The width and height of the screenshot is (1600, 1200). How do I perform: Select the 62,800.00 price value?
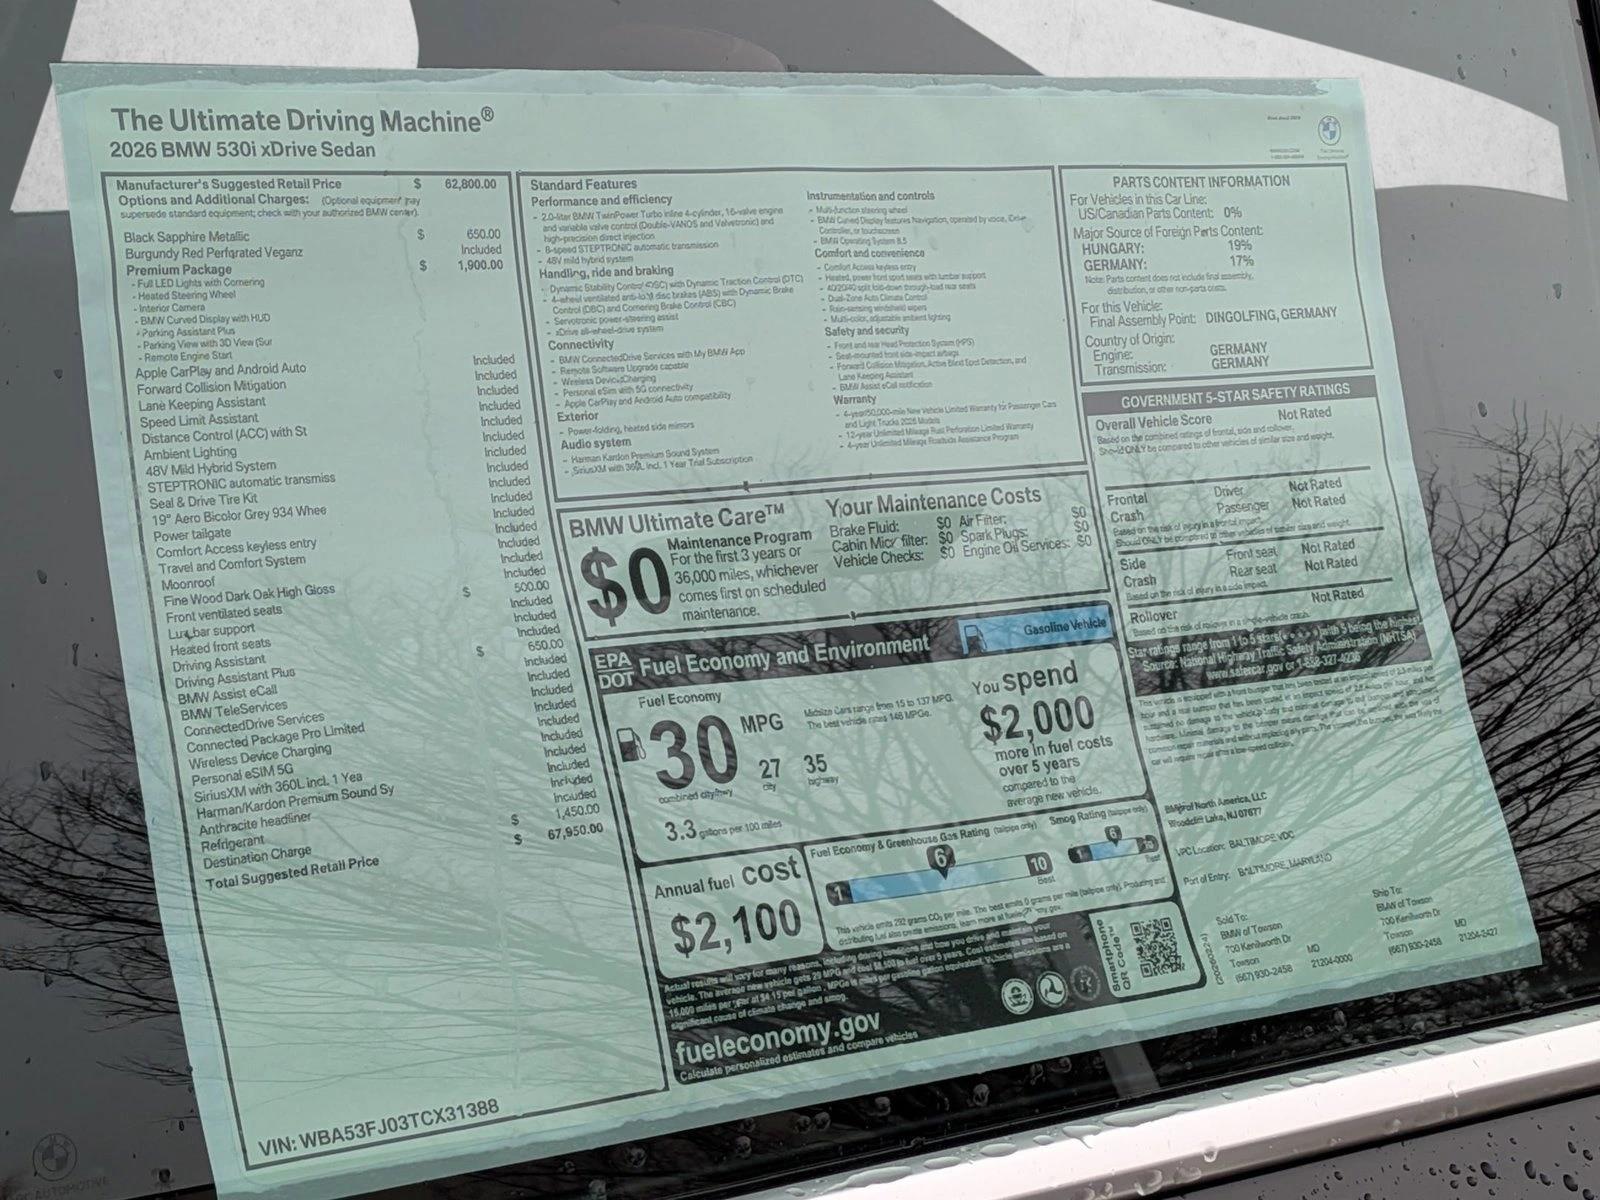click(x=470, y=184)
